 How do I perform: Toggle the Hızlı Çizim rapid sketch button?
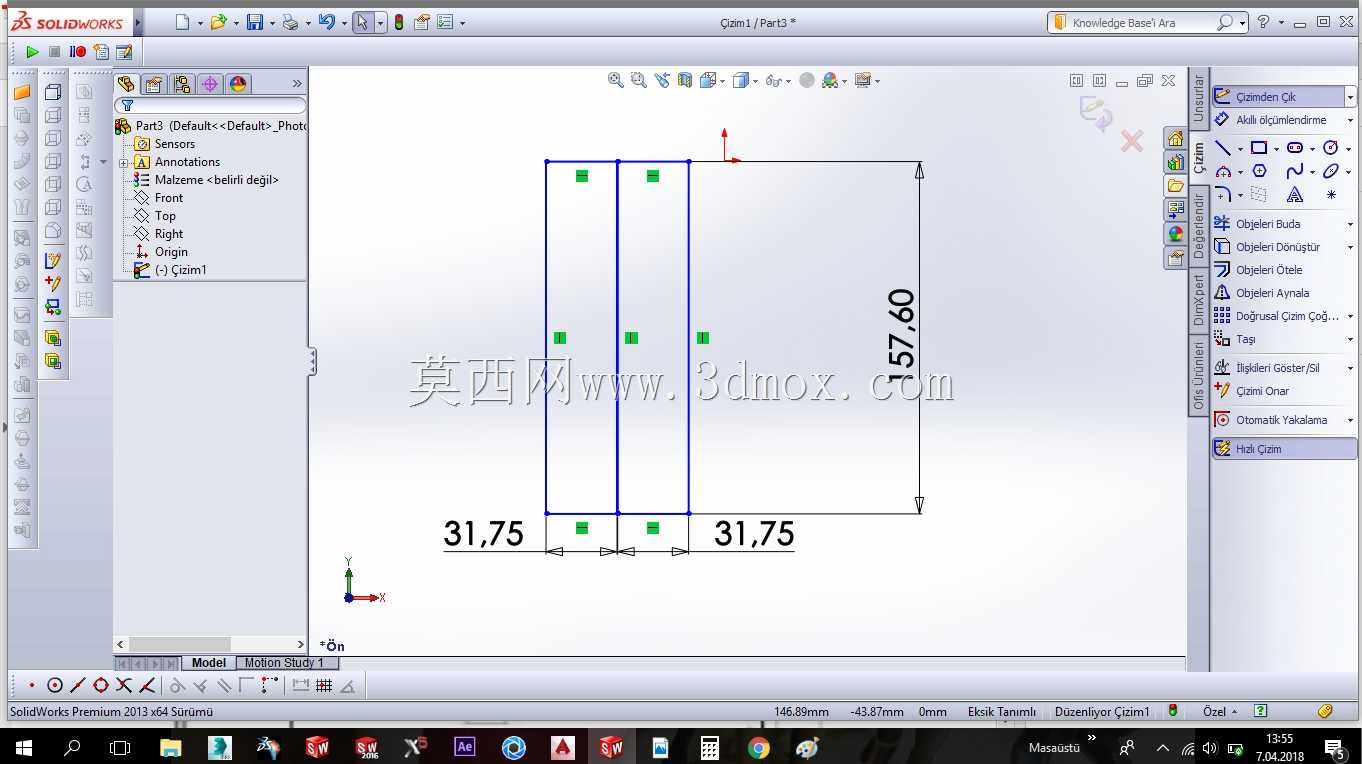[1284, 449]
